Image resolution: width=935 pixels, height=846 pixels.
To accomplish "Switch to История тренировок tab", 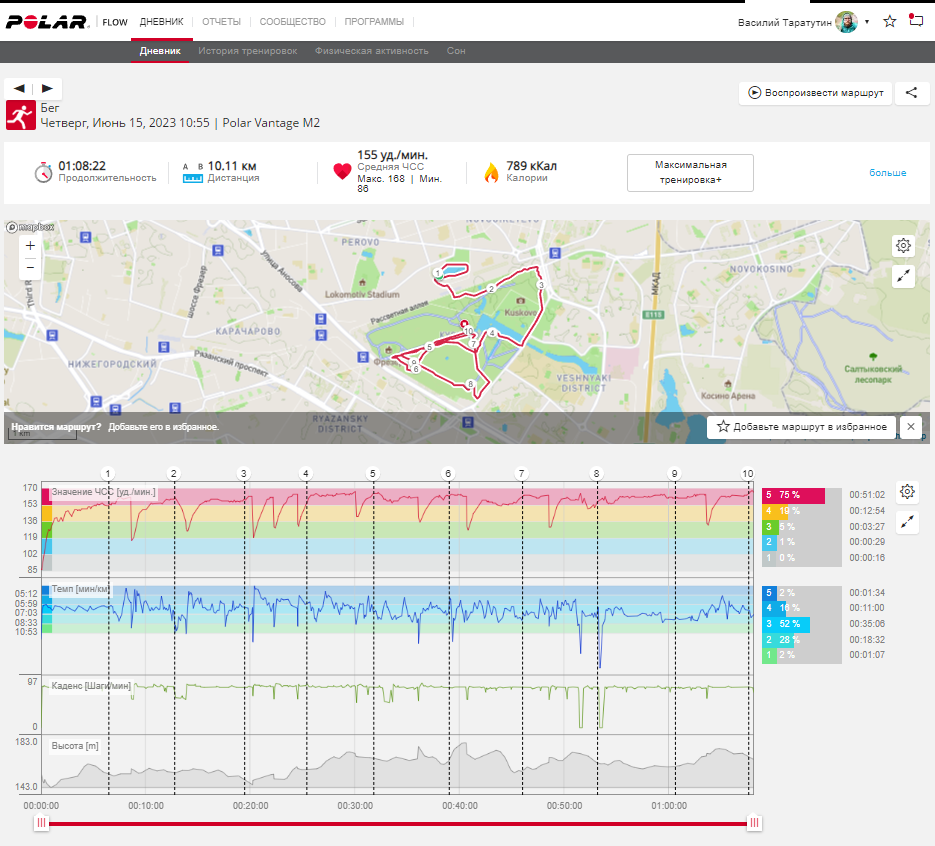I will click(x=247, y=51).
